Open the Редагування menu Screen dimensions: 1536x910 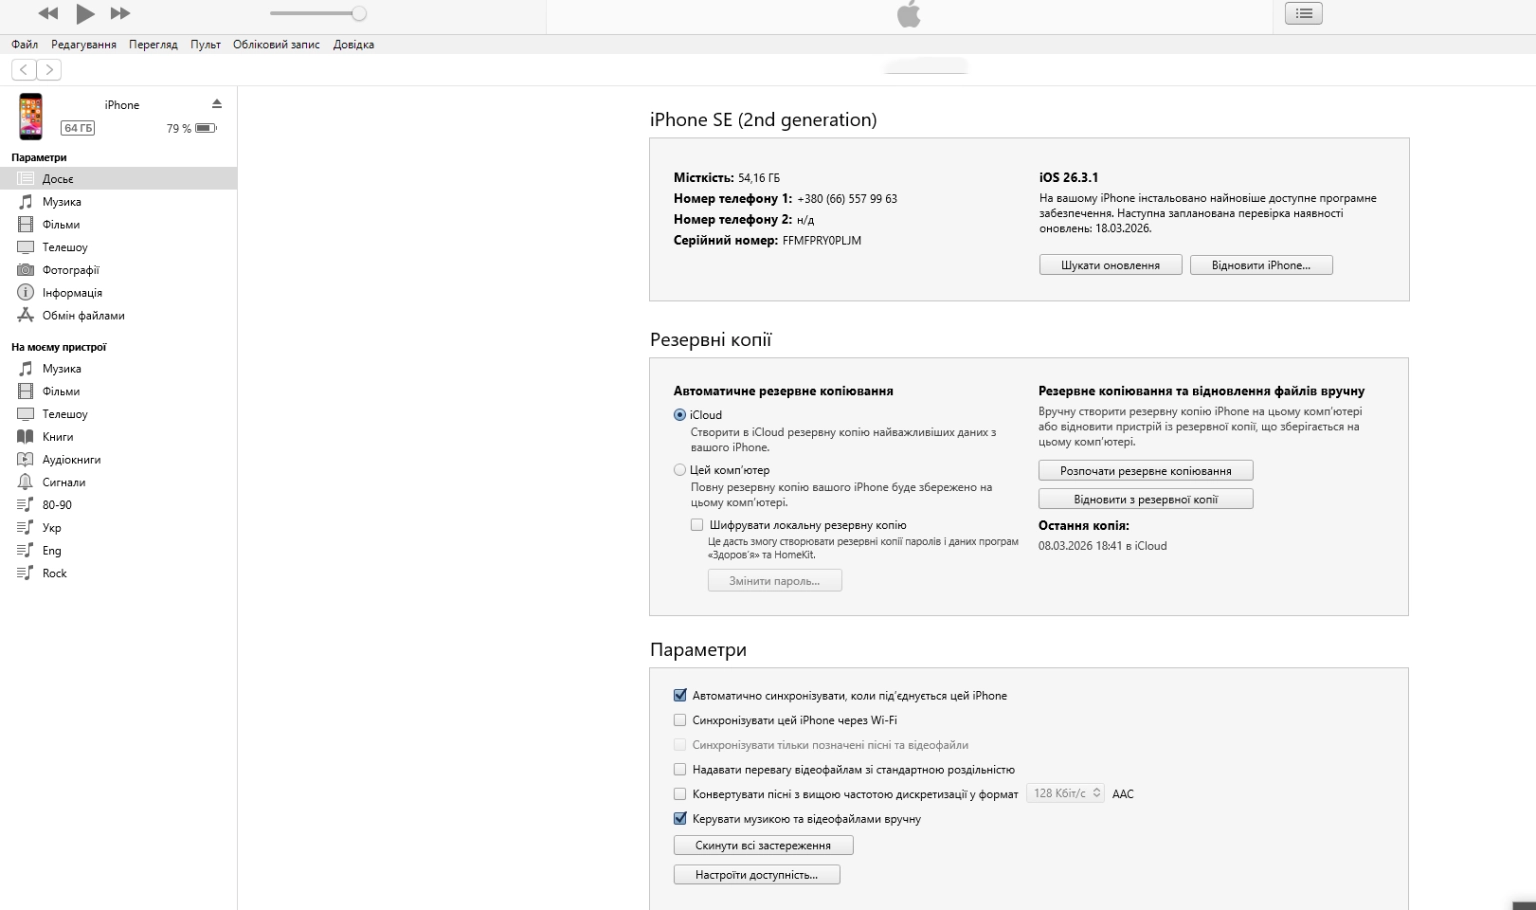[x=84, y=44]
